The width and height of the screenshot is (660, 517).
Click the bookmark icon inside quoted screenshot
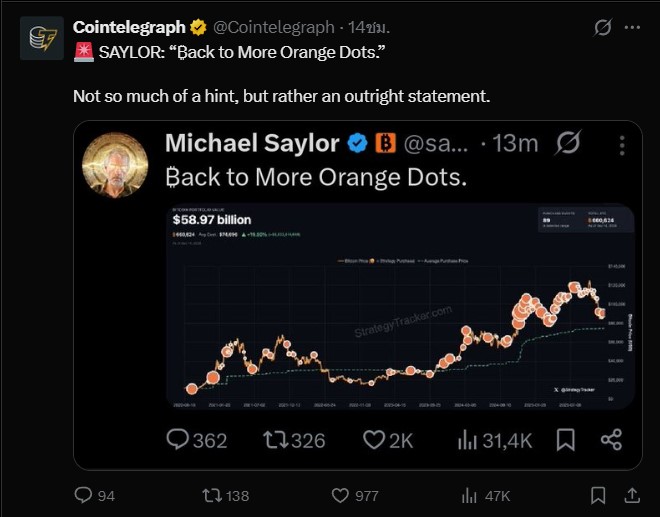(x=565, y=439)
